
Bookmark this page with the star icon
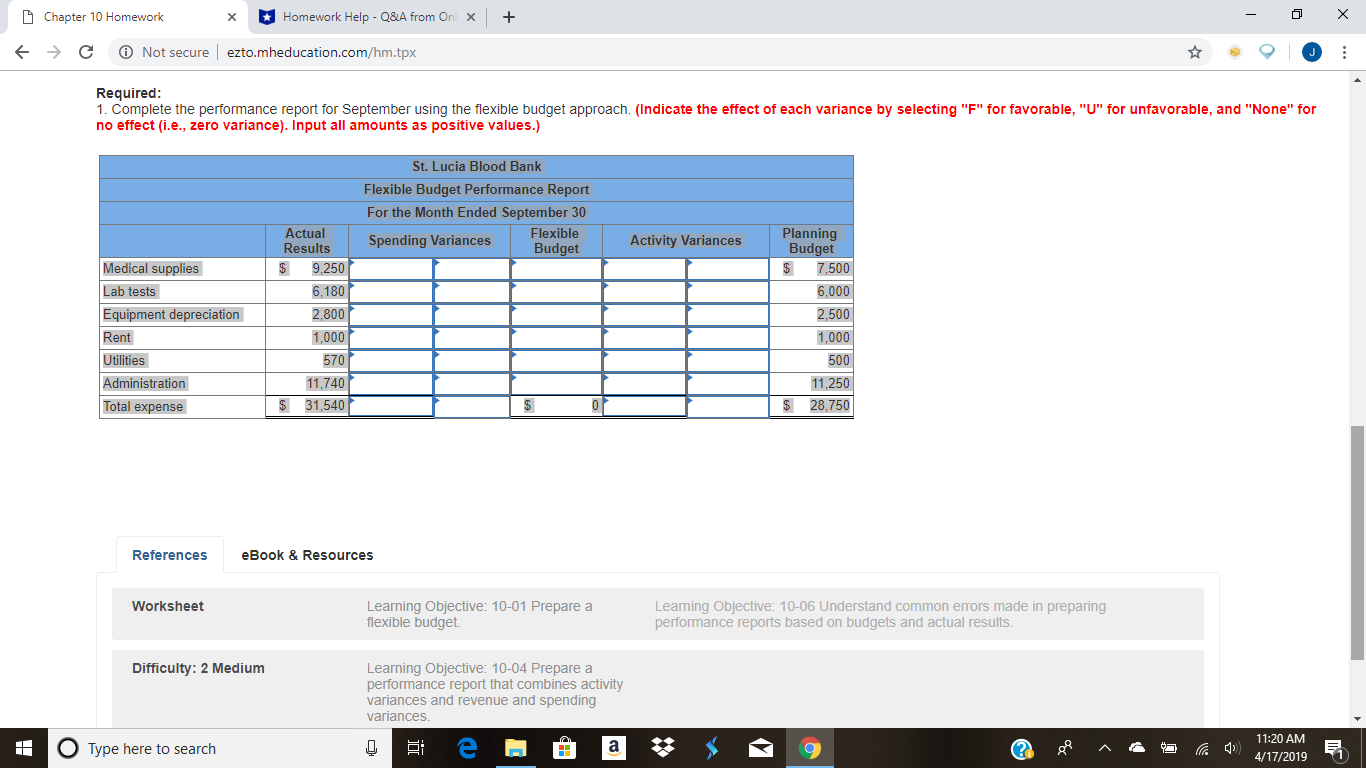[1196, 51]
